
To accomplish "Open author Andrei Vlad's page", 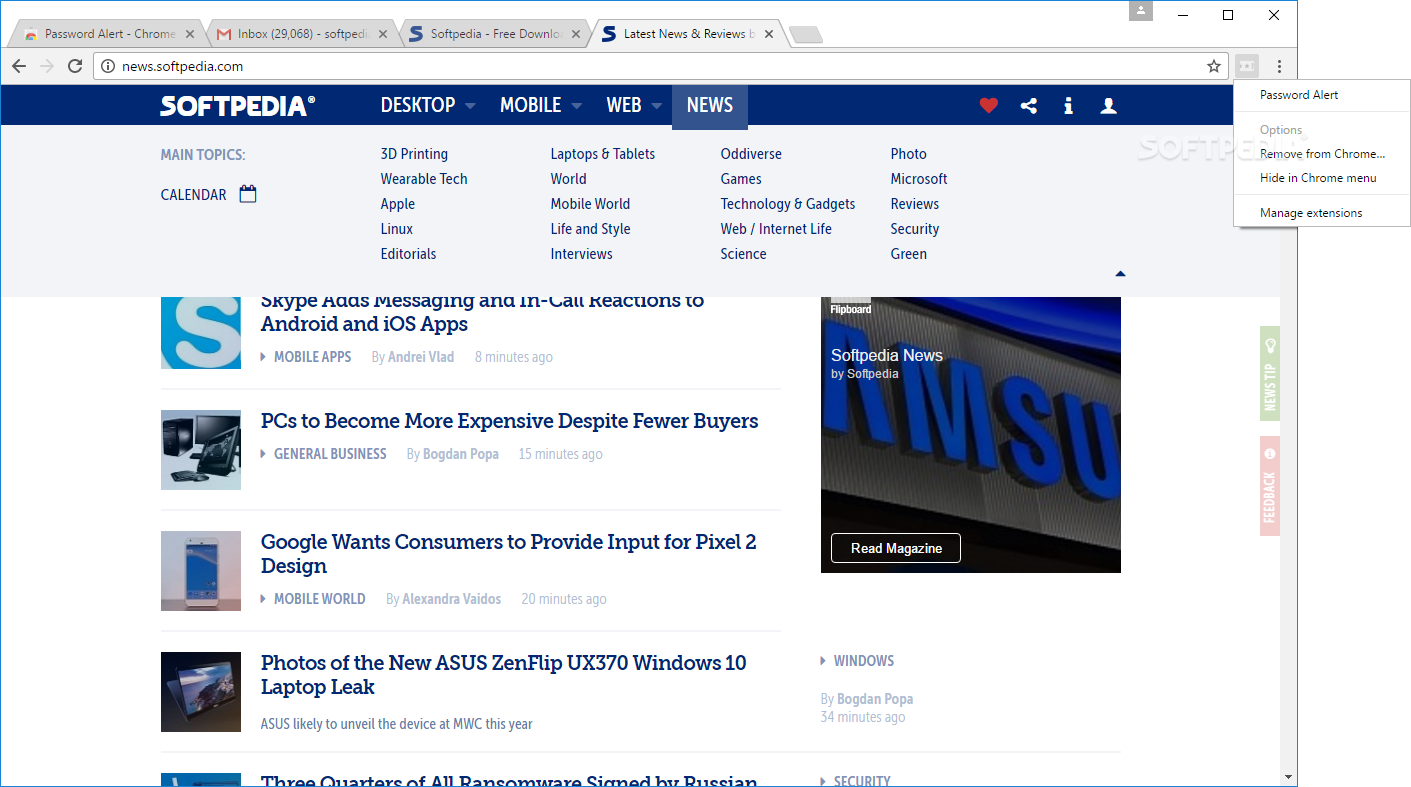I will (421, 357).
